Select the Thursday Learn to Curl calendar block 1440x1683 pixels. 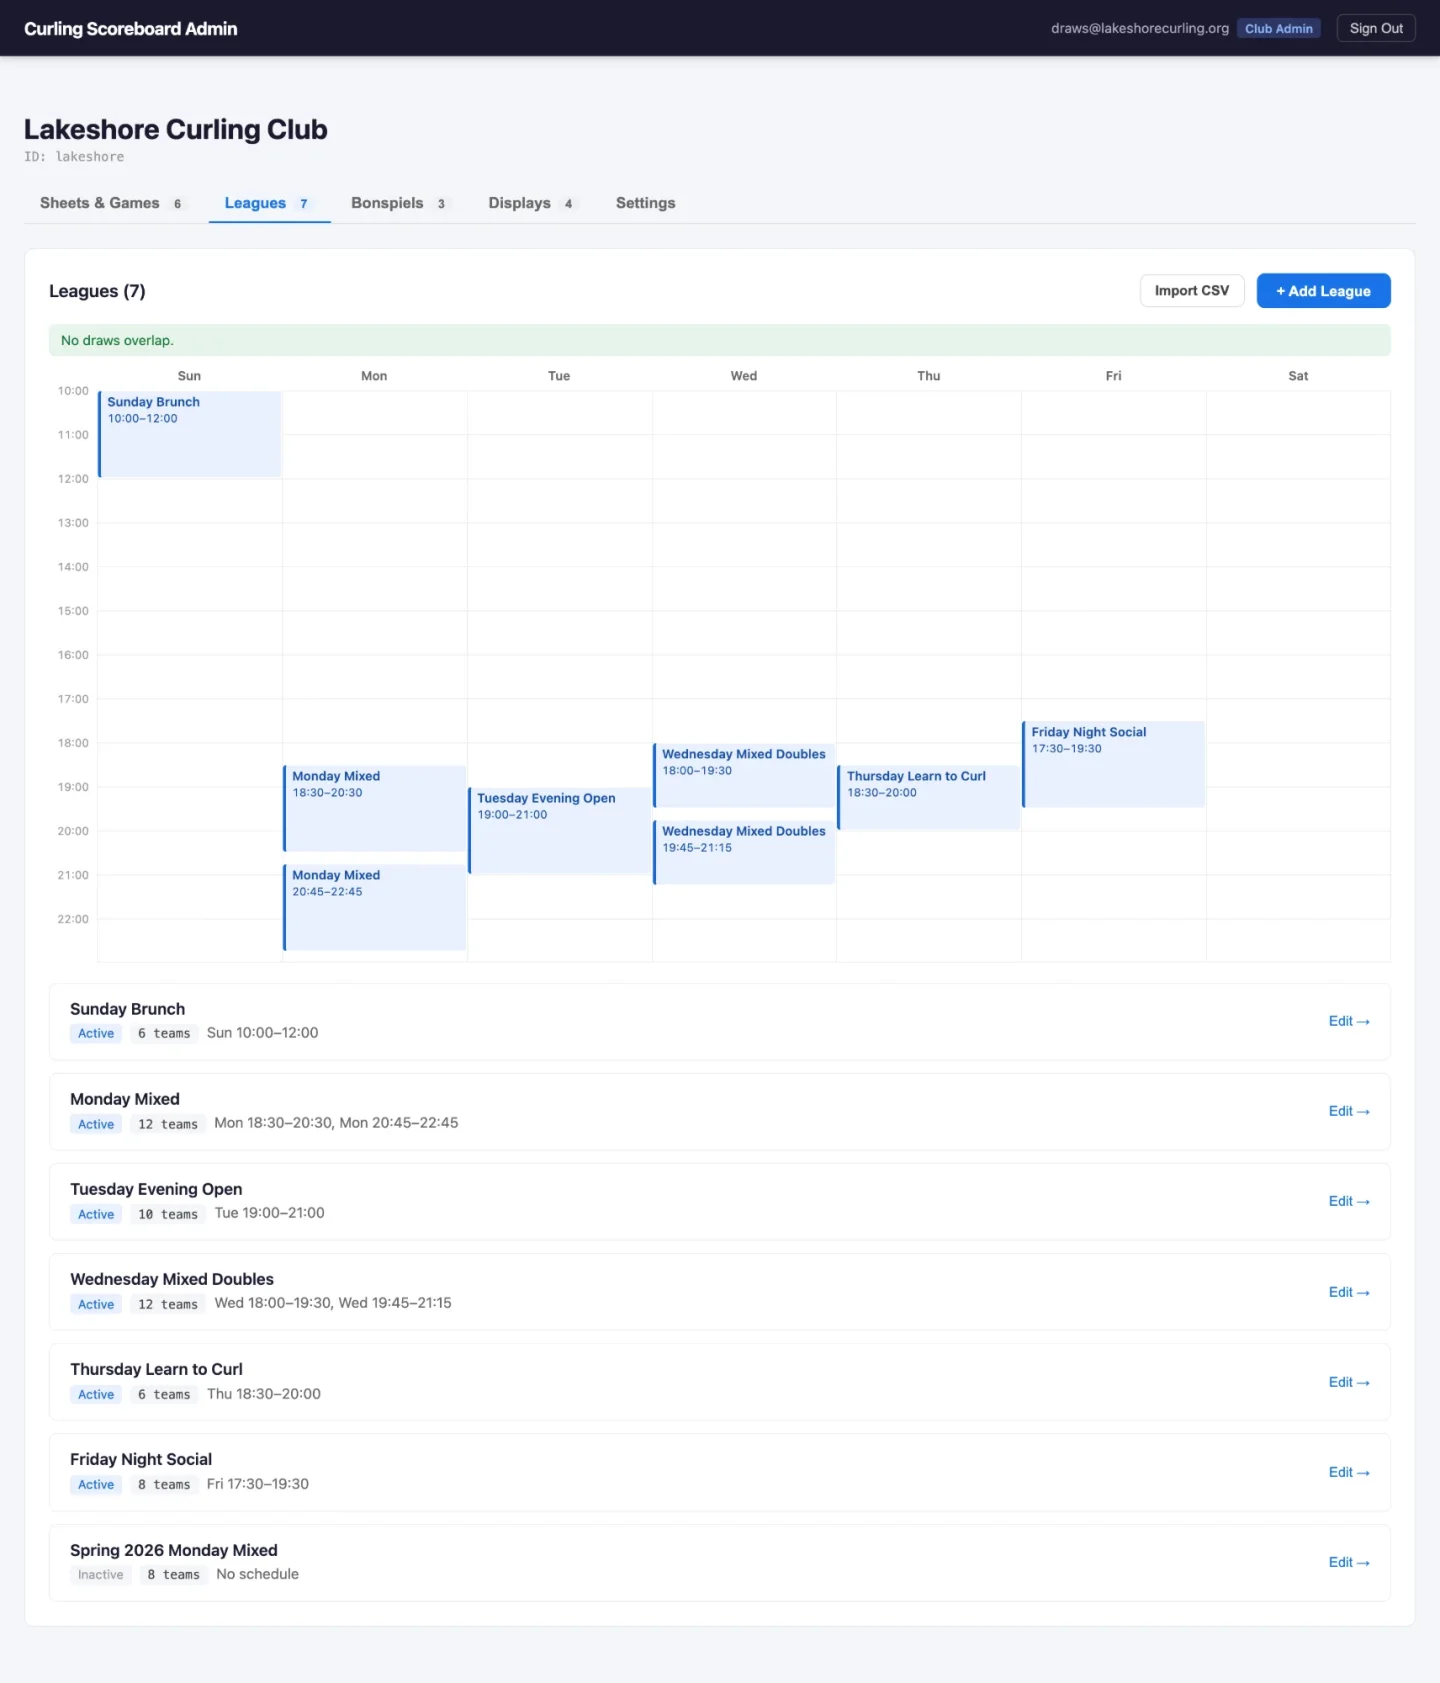tap(929, 797)
